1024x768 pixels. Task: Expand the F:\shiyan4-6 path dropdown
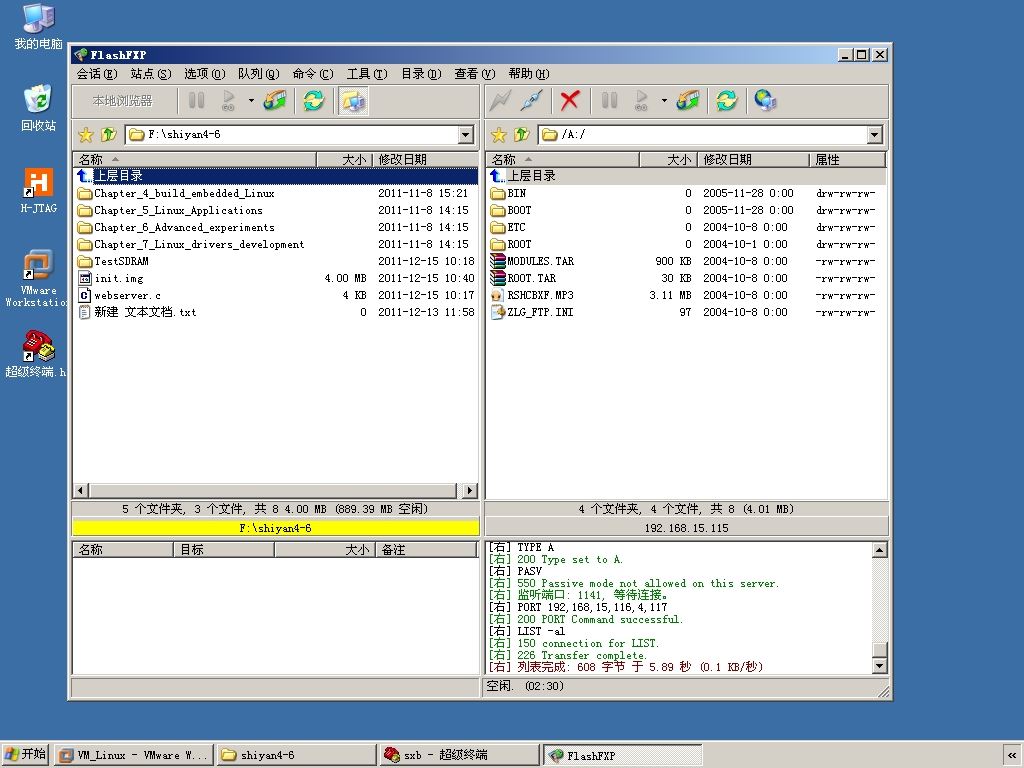pos(466,135)
